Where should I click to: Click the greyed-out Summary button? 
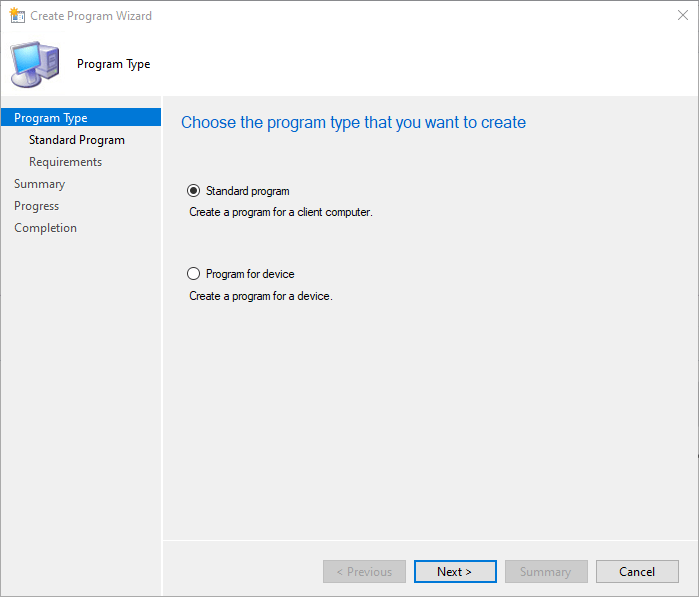(x=546, y=572)
